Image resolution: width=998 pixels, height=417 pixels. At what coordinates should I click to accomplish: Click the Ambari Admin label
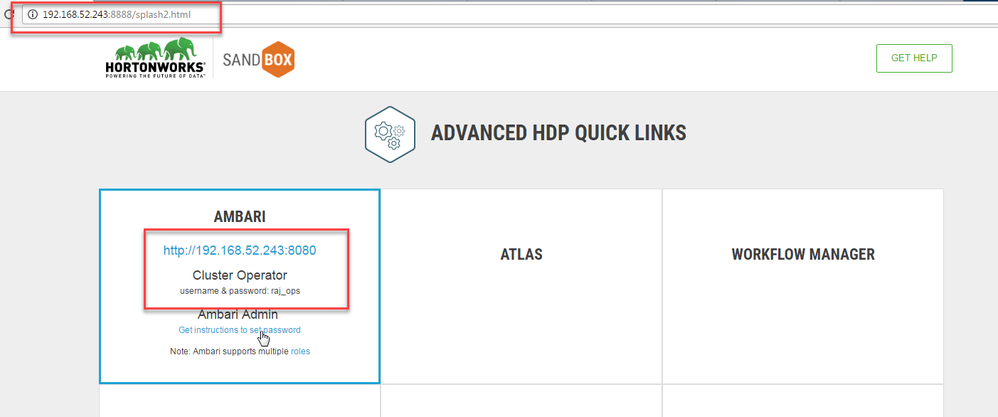coord(237,315)
